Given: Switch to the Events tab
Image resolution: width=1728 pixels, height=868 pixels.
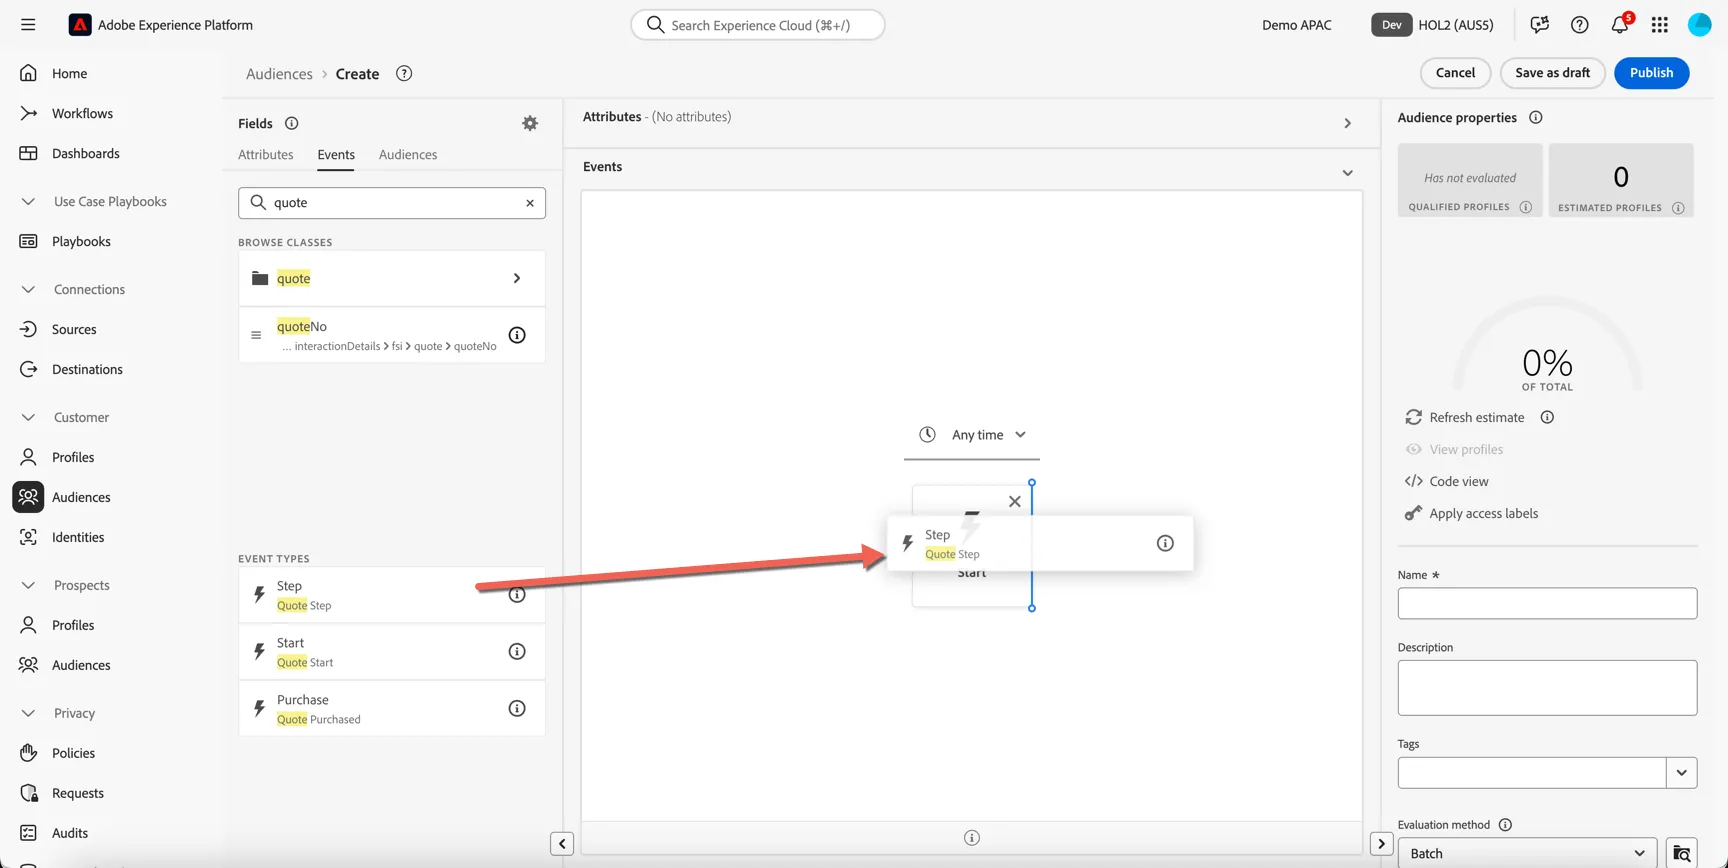Looking at the screenshot, I should click(336, 155).
